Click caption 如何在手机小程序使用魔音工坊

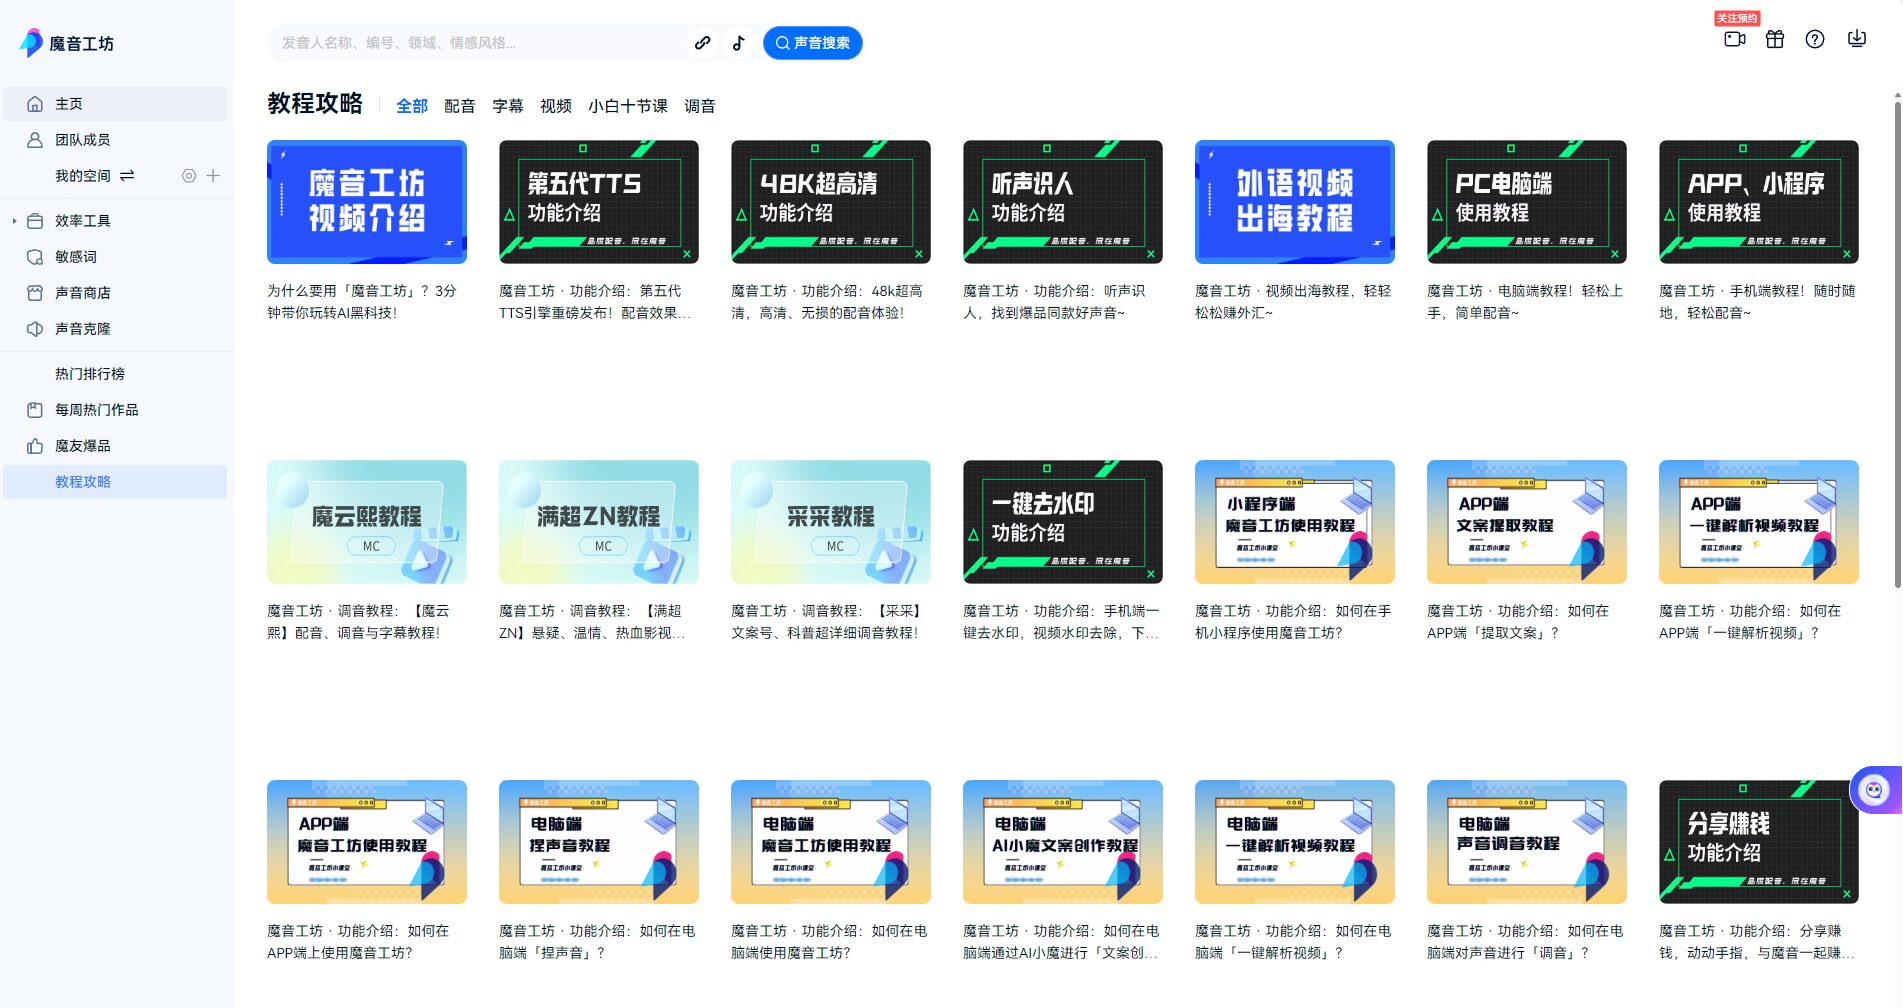[x=1293, y=622]
